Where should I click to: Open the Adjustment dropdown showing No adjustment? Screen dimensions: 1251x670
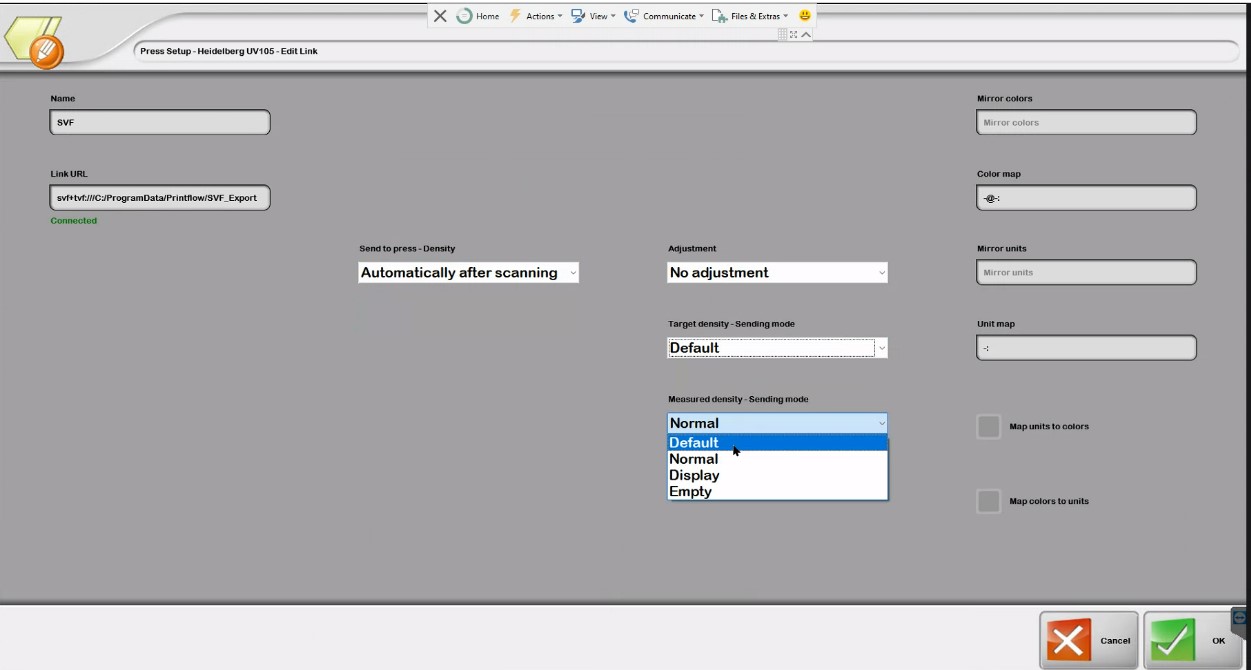[x=777, y=272]
